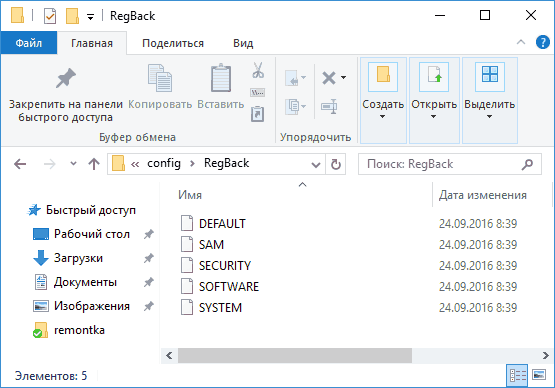Screen dimensions: 555x388
Task: Click the Rename icon in ribbon
Action: pos(329,107)
